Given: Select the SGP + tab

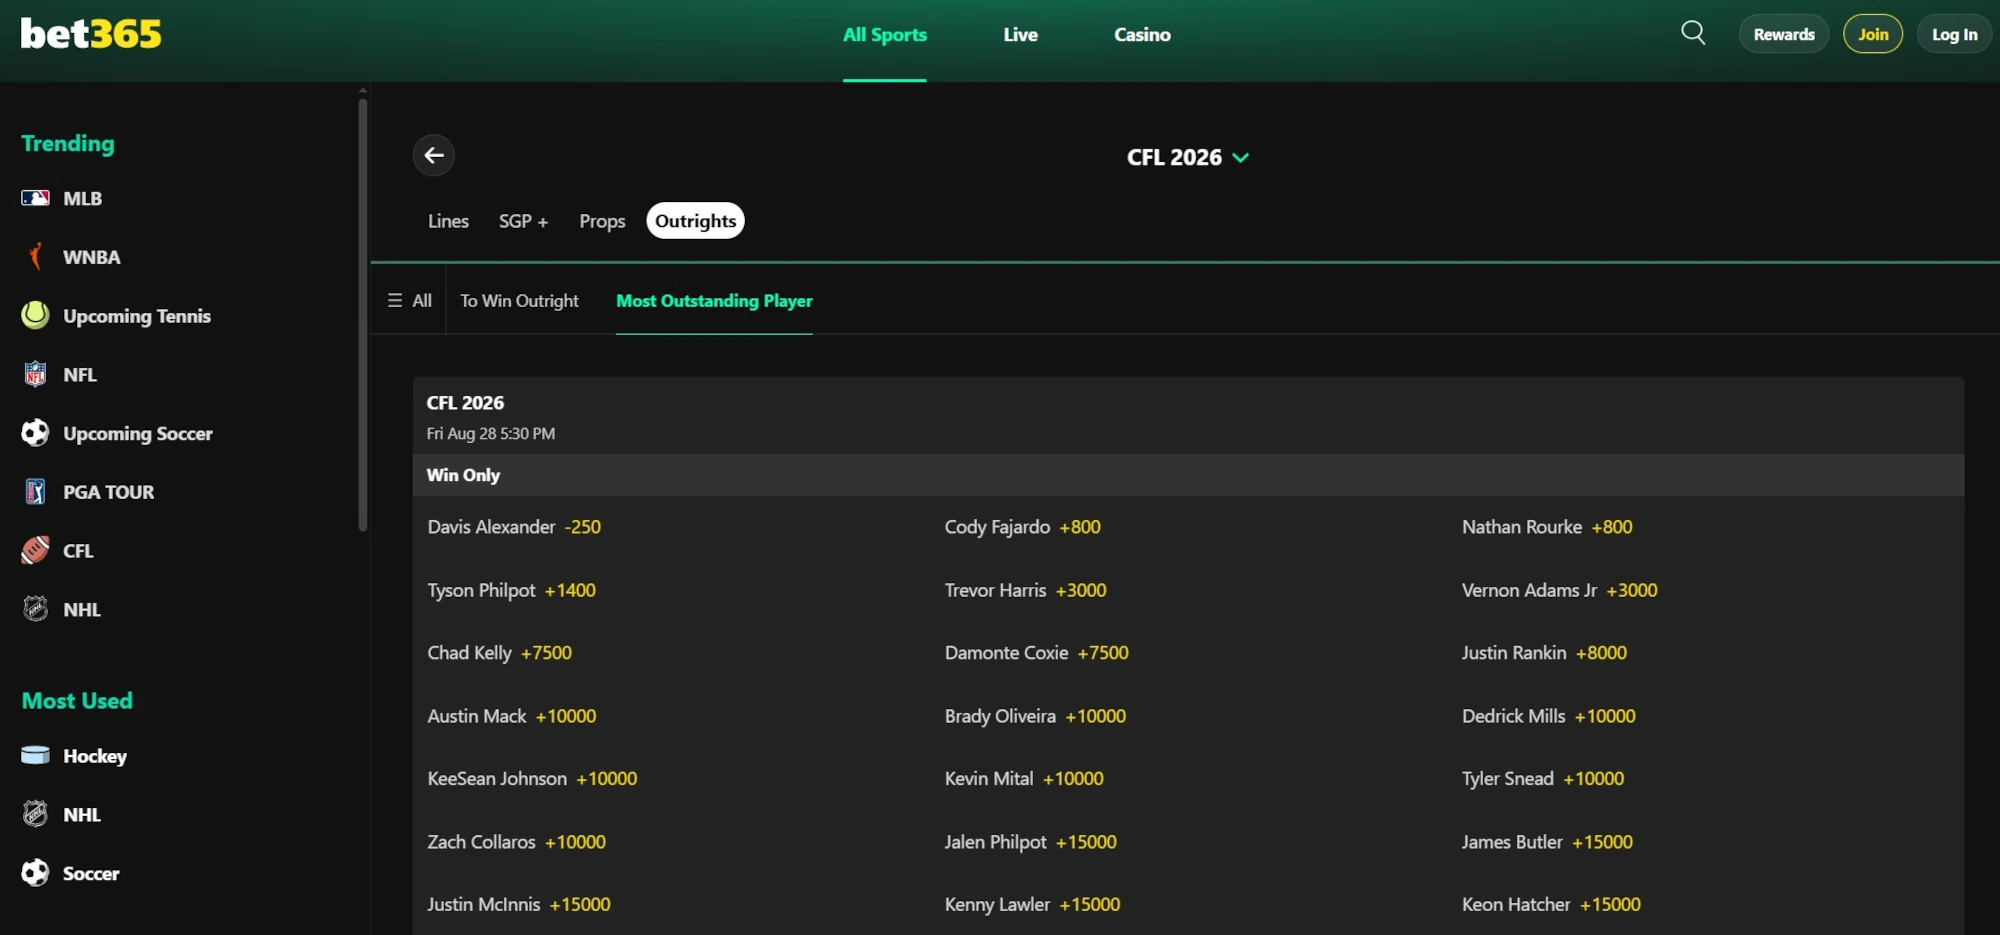Looking at the screenshot, I should pyautogui.click(x=523, y=221).
